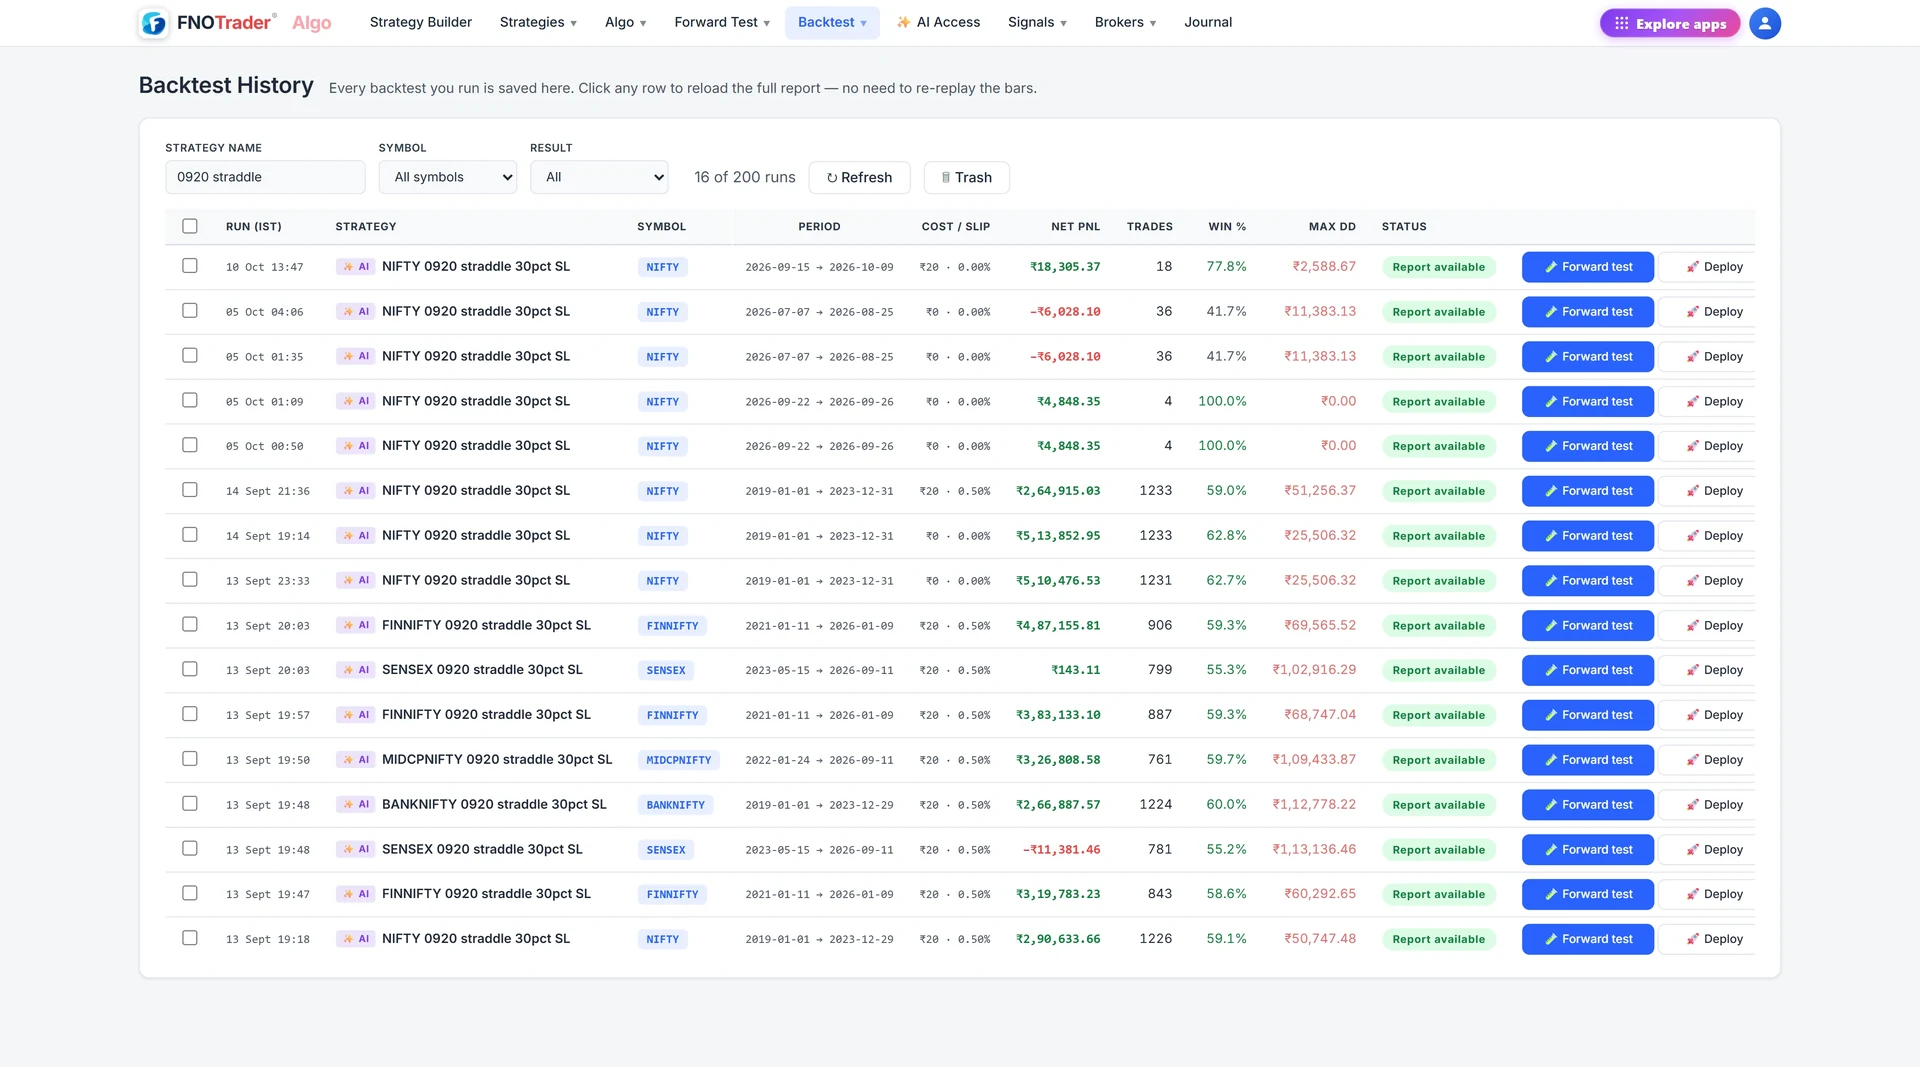The image size is (1920, 1067).
Task: Sort by the NET PNL column header
Action: pyautogui.click(x=1075, y=227)
